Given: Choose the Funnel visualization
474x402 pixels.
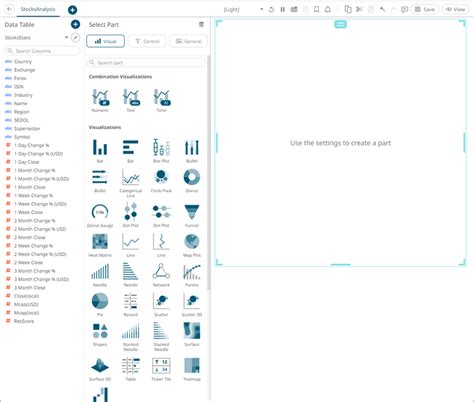Looking at the screenshot, I should tap(192, 215).
